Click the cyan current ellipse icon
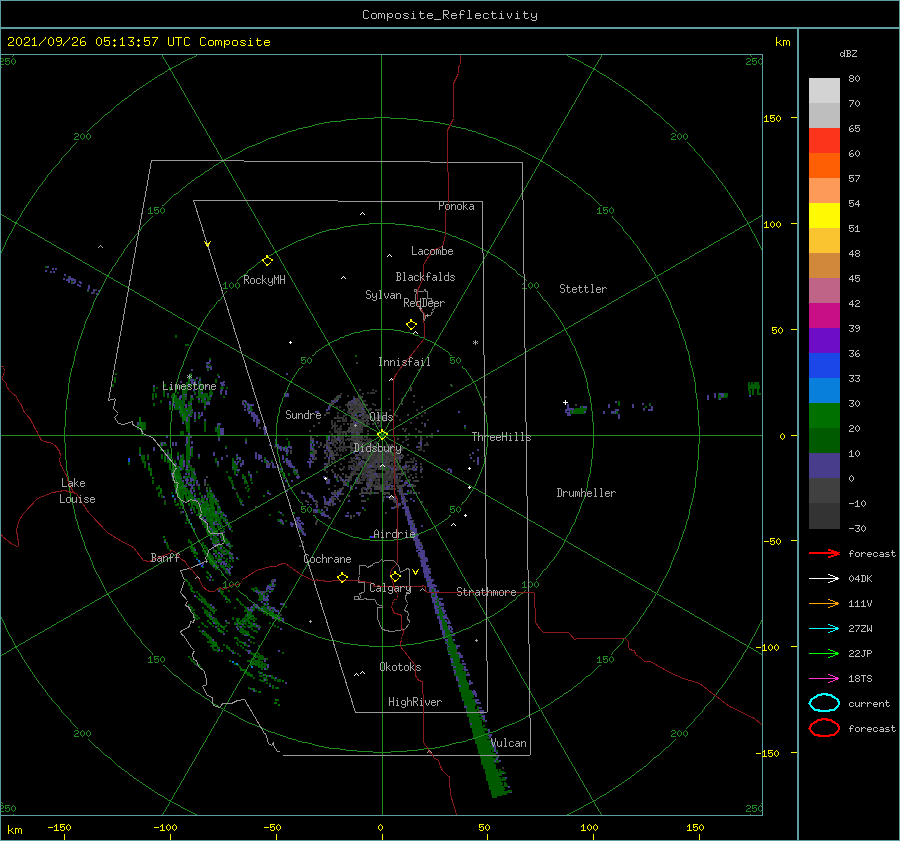The height and width of the screenshot is (841, 900). [824, 703]
